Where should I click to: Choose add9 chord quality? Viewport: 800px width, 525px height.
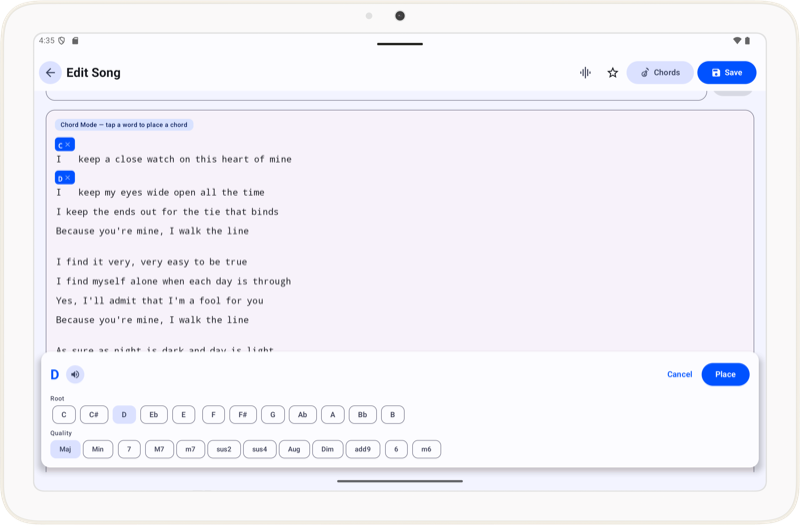(x=363, y=449)
